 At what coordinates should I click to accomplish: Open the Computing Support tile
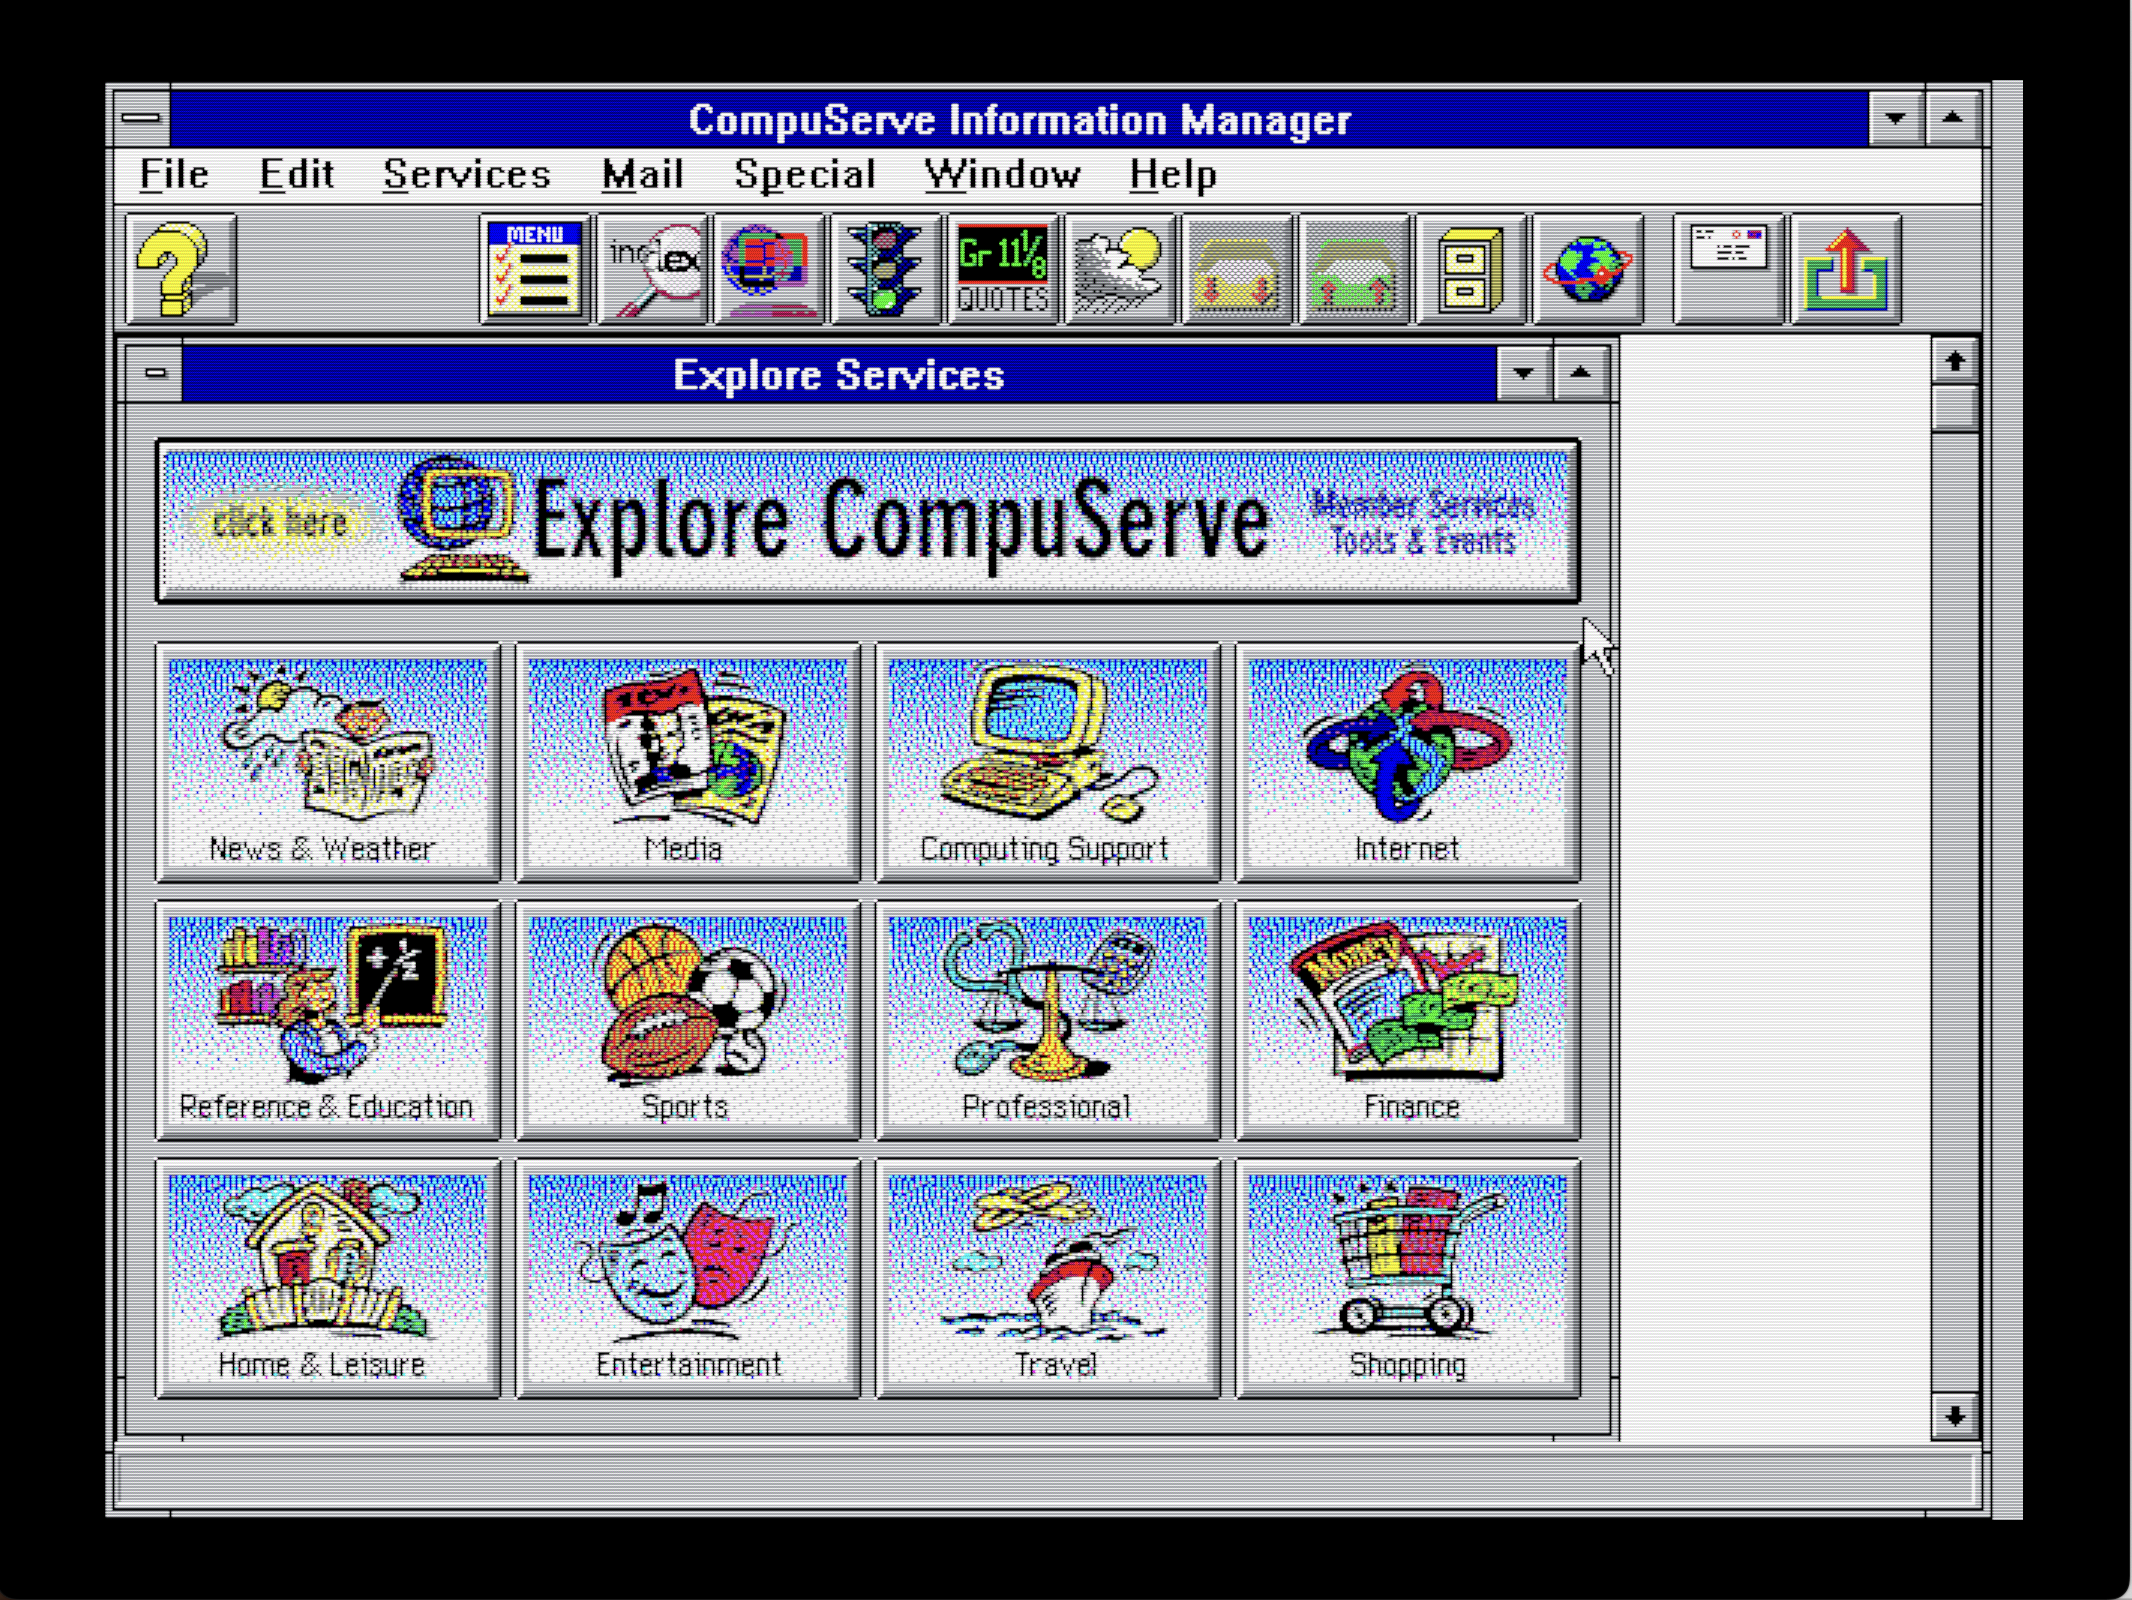[x=1048, y=762]
